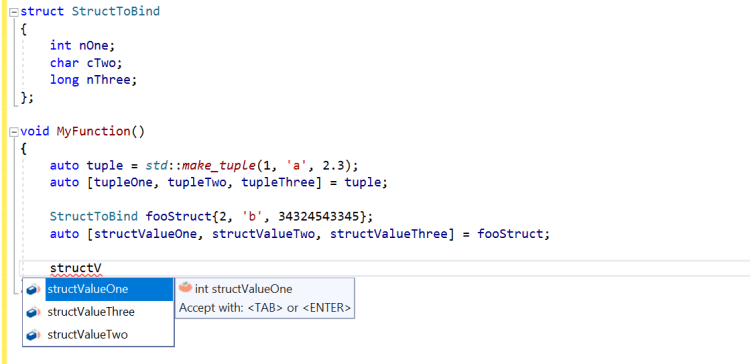The width and height of the screenshot is (750, 364).
Task: Place the cursor after the typed structV text
Action: [x=102, y=268]
